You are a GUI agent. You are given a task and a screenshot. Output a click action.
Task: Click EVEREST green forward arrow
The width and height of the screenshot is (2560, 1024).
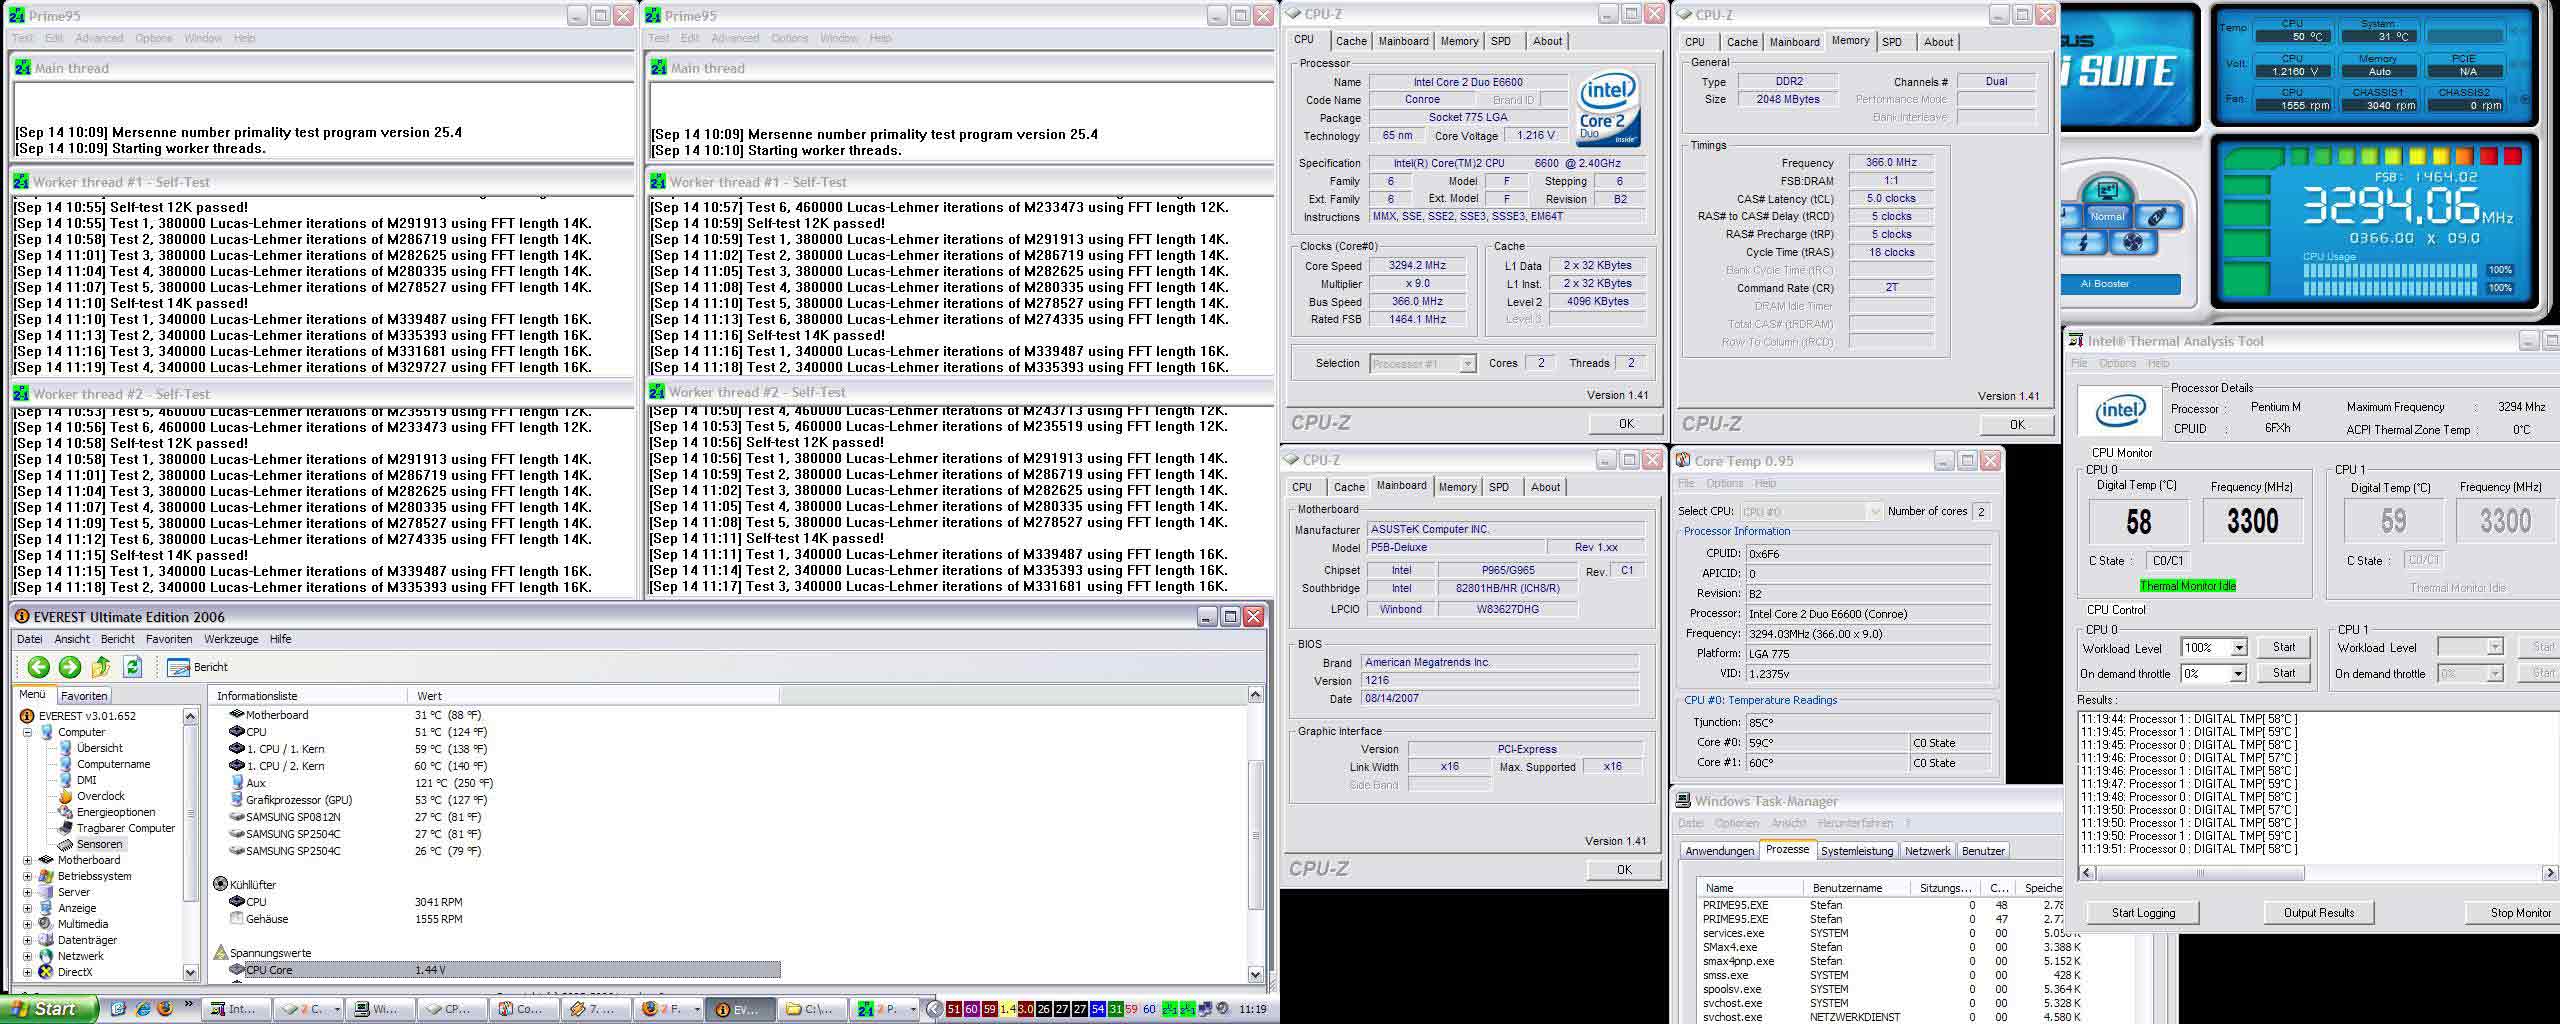(x=70, y=667)
